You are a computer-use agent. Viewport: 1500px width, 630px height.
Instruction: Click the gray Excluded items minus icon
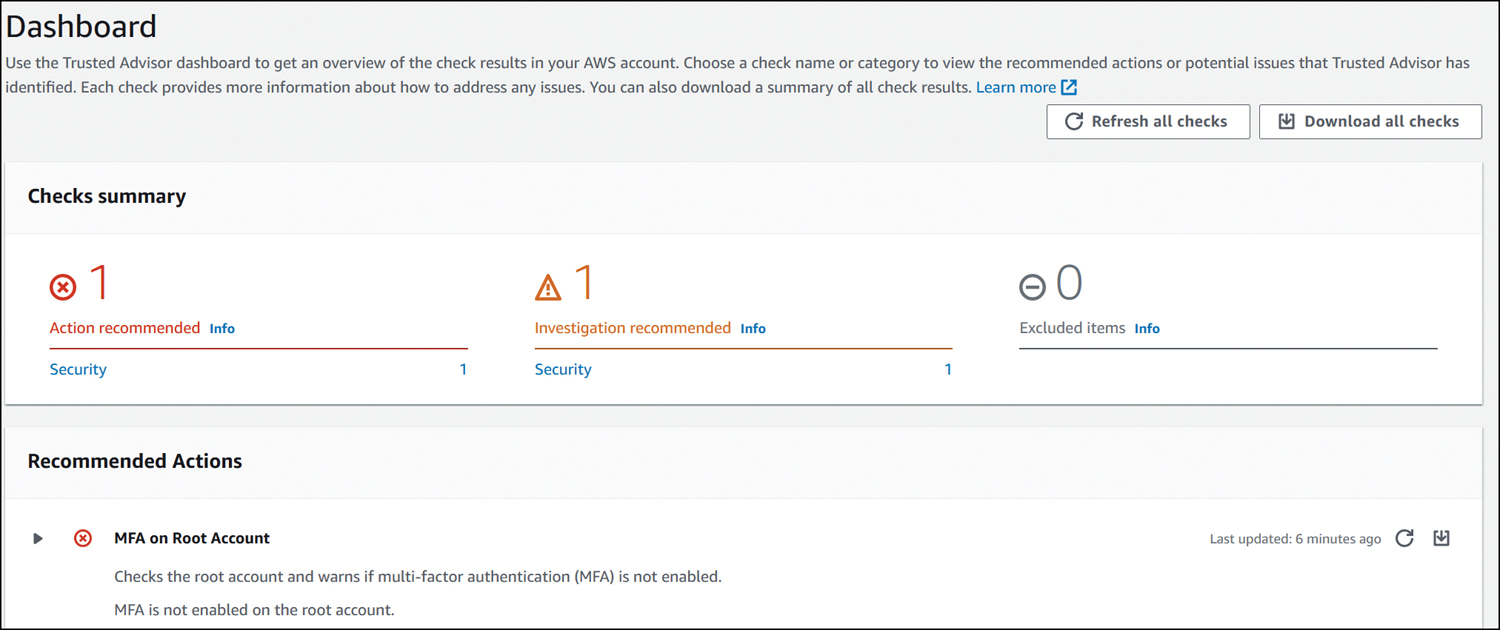click(1032, 288)
